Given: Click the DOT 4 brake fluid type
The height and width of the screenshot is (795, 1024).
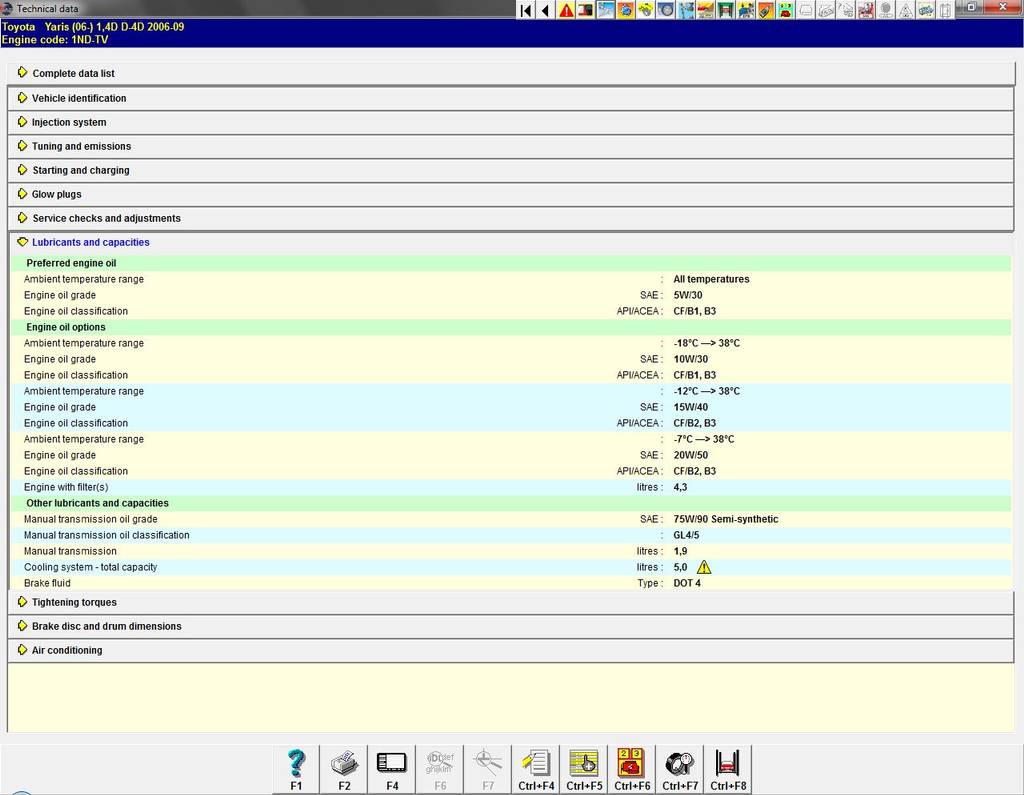Looking at the screenshot, I should pyautogui.click(x=687, y=583).
